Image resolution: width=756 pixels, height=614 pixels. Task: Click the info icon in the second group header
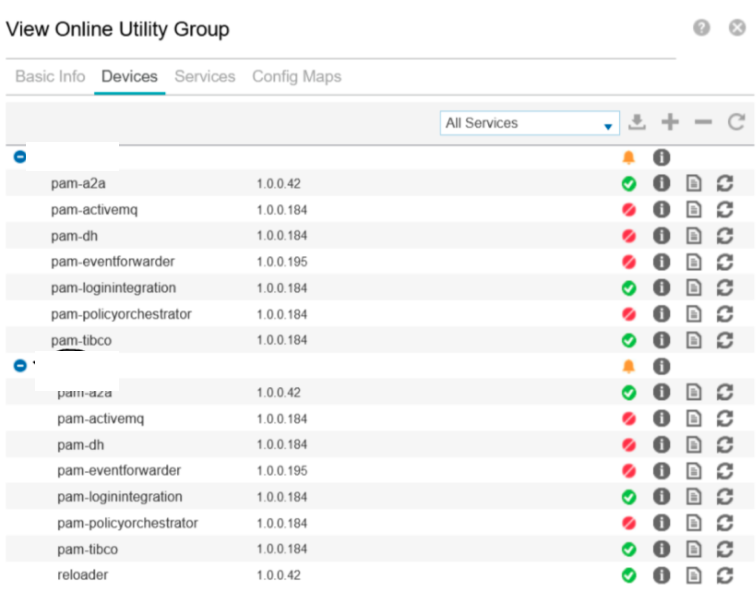(x=661, y=366)
